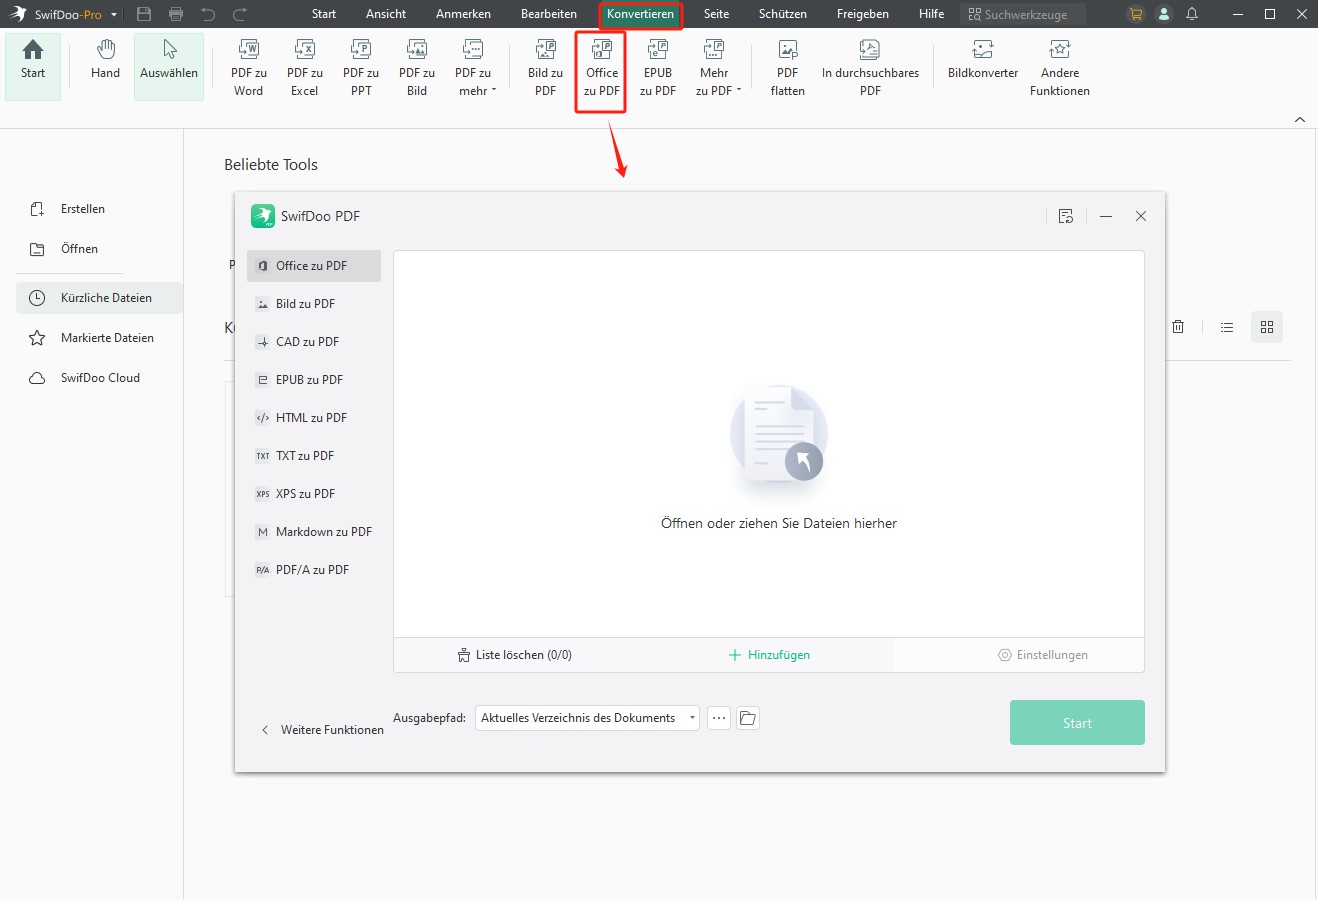1318x901 pixels.
Task: Toggle the Auswählen selection tool
Action: [x=169, y=68]
